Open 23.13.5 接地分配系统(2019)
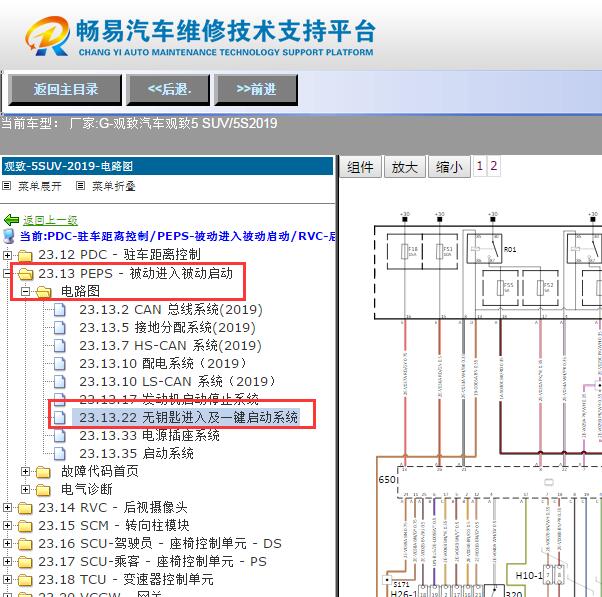Viewport: 602px width, 597px height. point(167,328)
